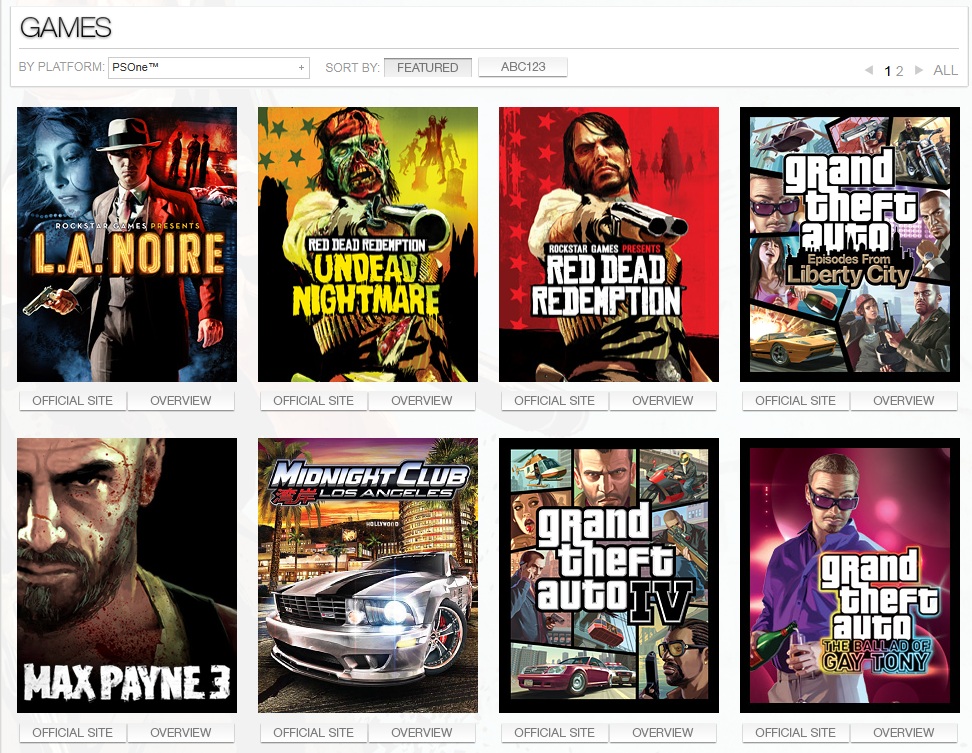The width and height of the screenshot is (972, 753).
Task: Visit Official Site for Max Payne 3
Action: tap(72, 733)
